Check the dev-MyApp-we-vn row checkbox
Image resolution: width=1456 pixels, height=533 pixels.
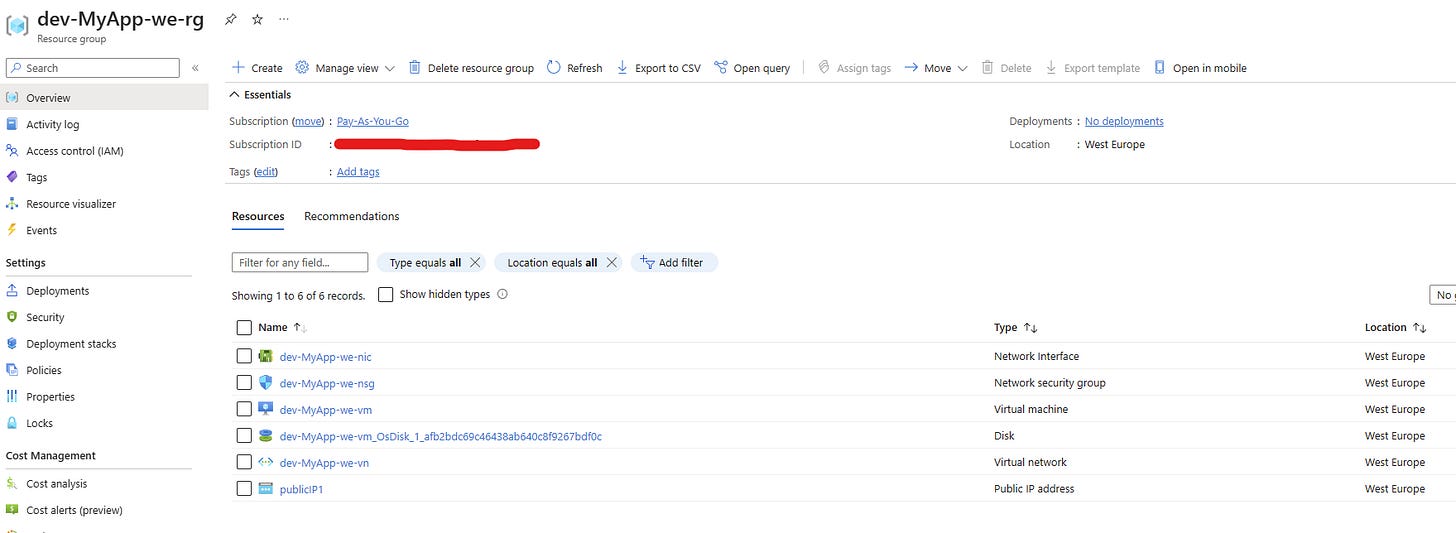pos(244,462)
